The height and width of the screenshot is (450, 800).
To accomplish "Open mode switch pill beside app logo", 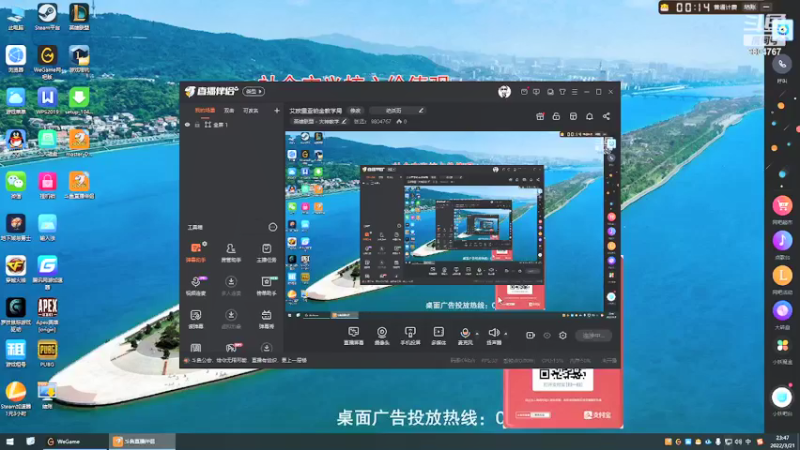I will point(254,91).
